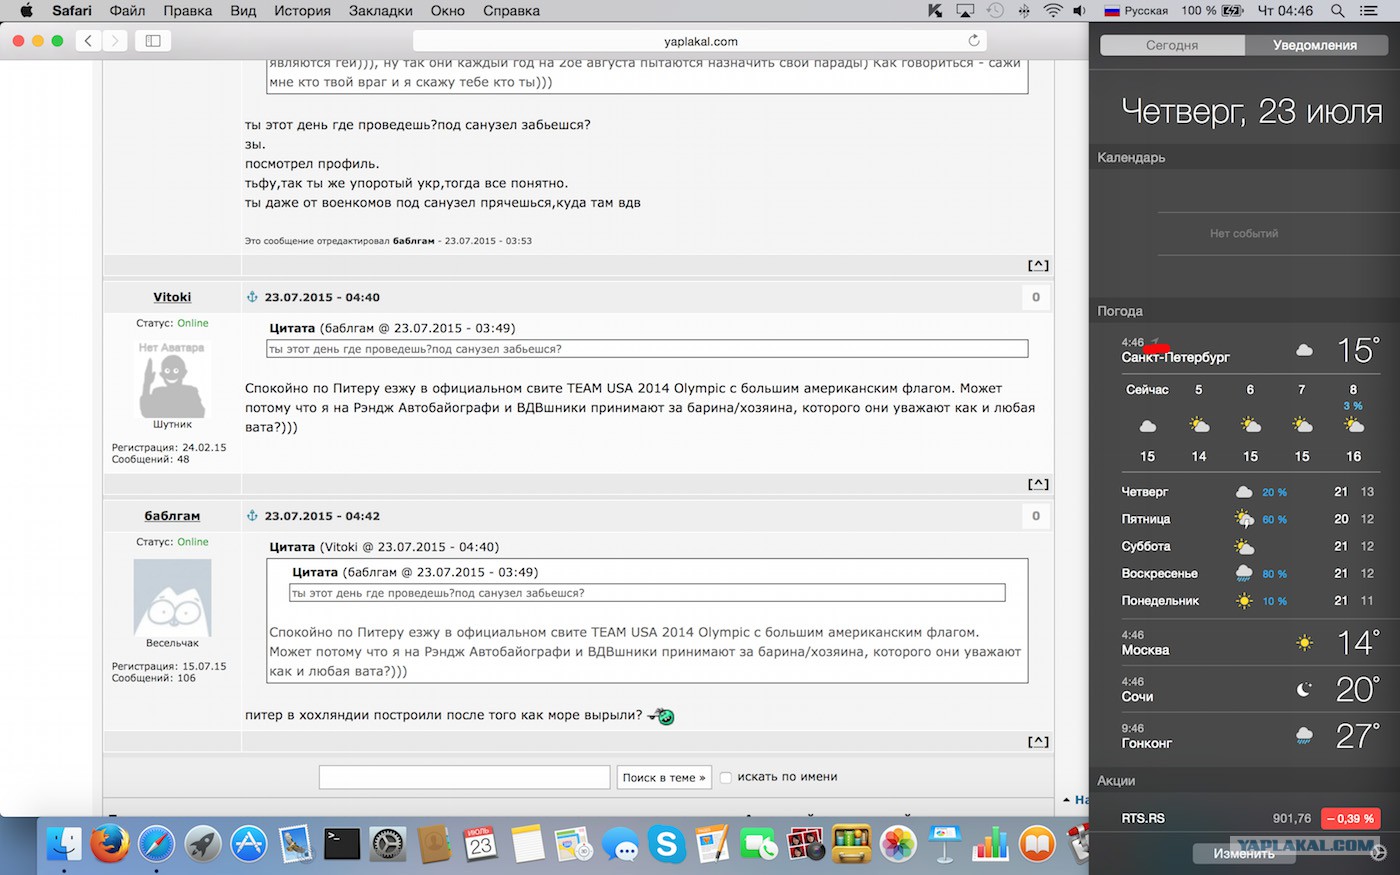
Task: Open the Time Machine menu bar icon
Action: pos(995,11)
